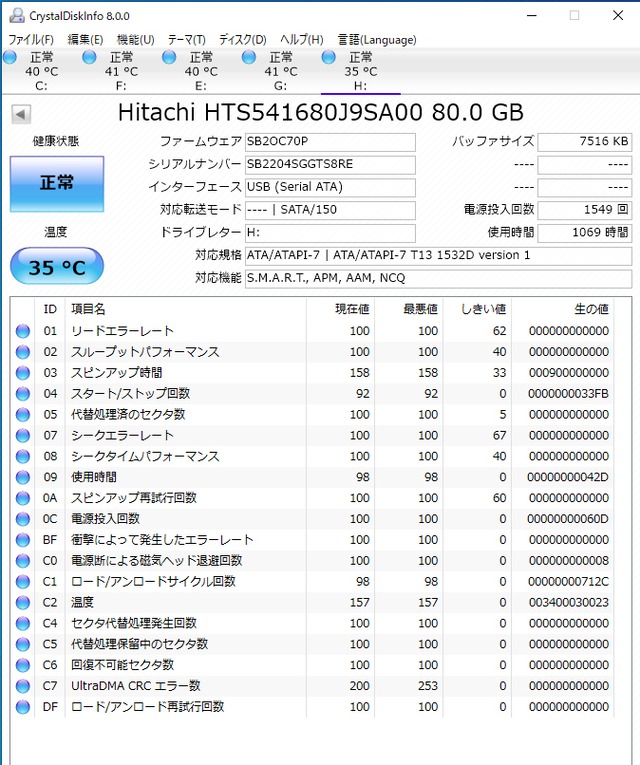Click the status orb for attribute 0A スピンアップ再試行回数
The height and width of the screenshot is (765, 640).
tap(22, 498)
